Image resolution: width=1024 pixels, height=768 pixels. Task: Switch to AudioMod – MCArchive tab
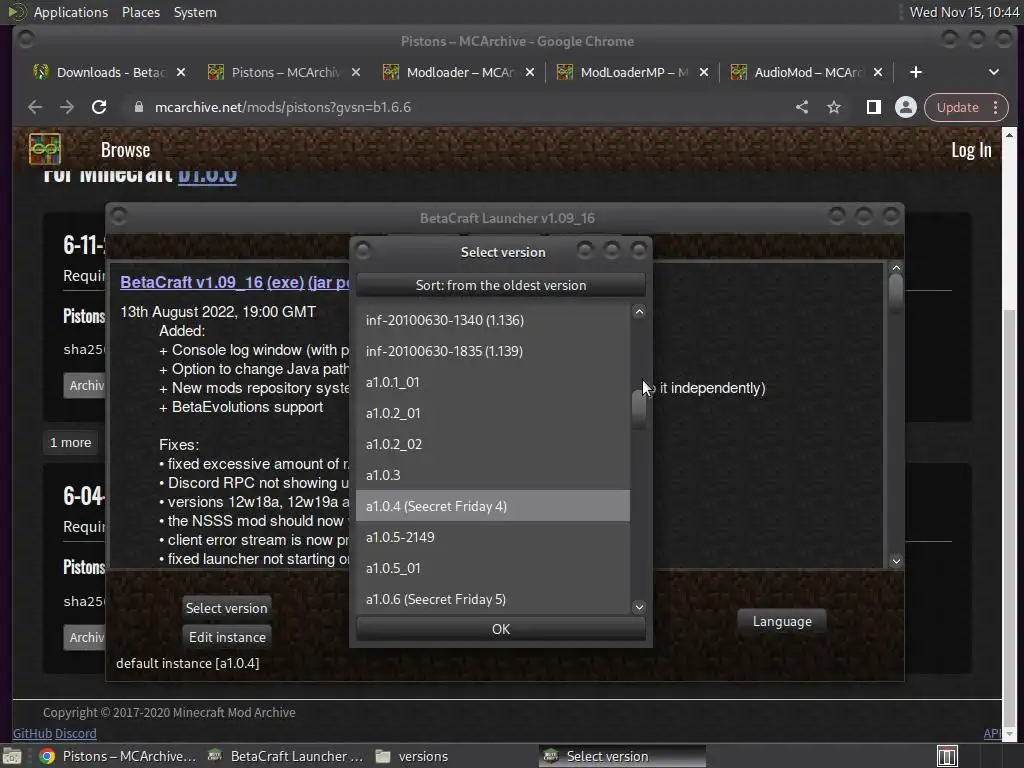point(808,72)
